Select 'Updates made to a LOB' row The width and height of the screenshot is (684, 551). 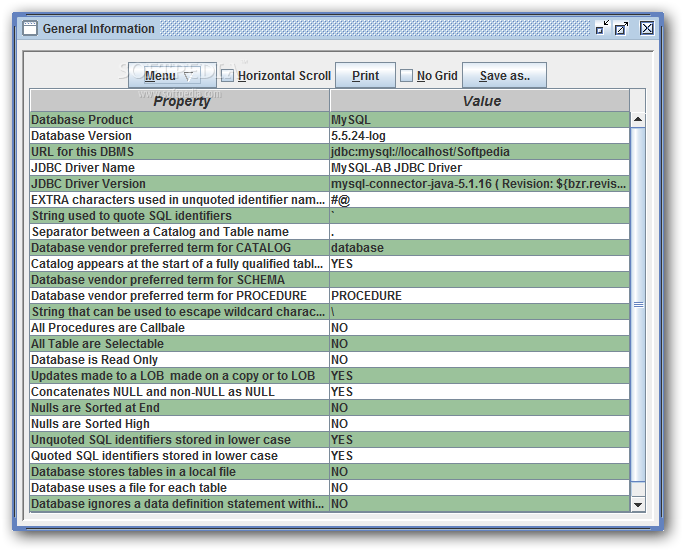click(x=330, y=376)
